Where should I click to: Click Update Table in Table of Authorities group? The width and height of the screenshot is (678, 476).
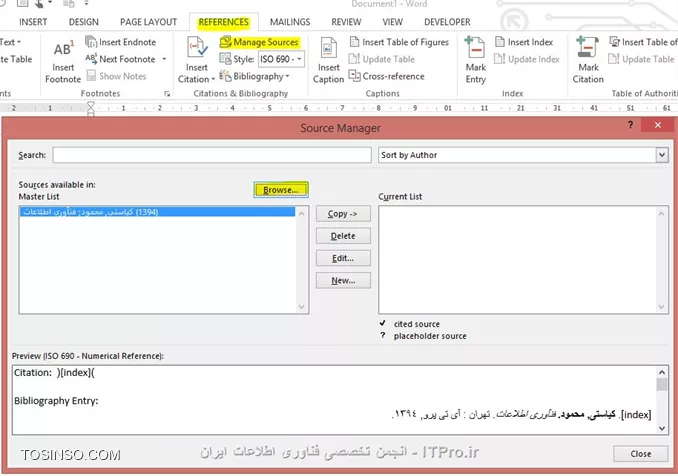click(x=642, y=59)
